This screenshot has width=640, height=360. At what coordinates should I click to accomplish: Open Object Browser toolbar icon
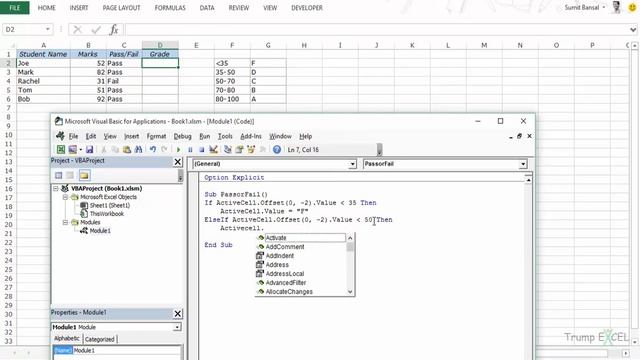tap(251, 150)
